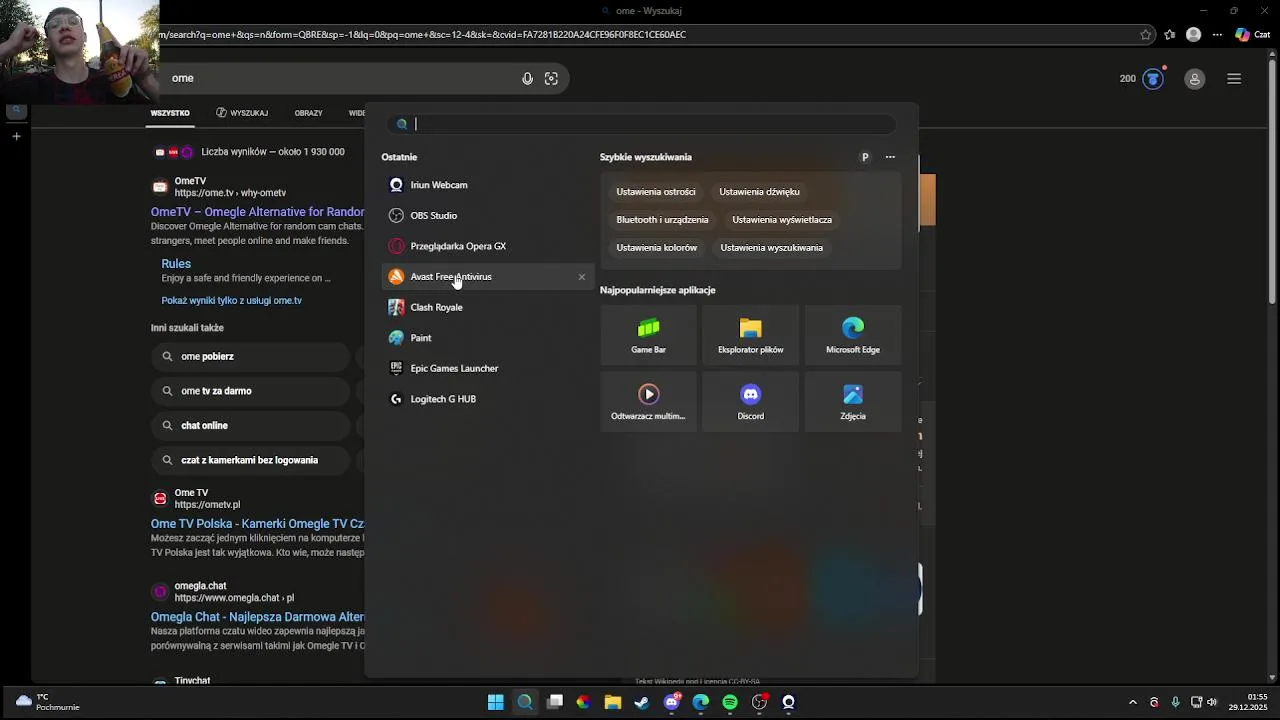The width and height of the screenshot is (1280, 720).
Task: Open Edge settings and more menu
Action: [1217, 34]
